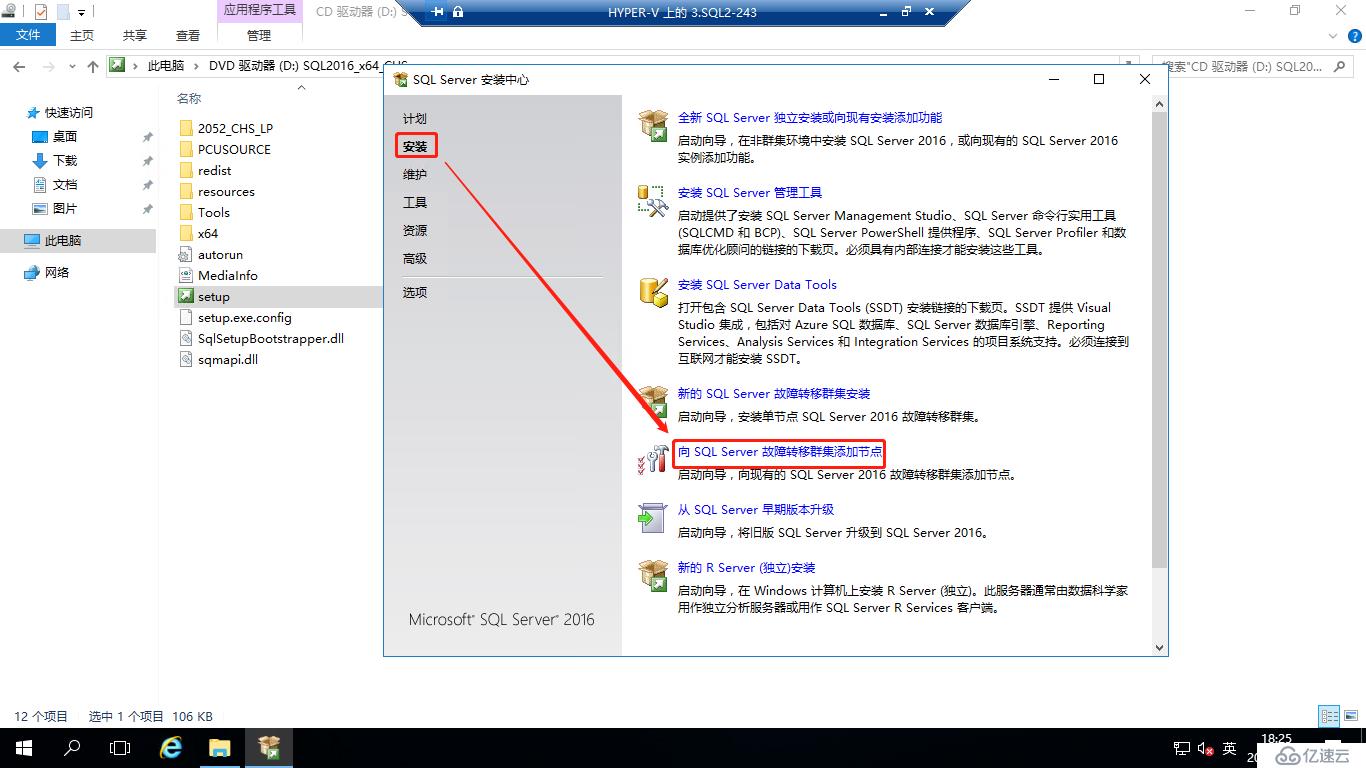This screenshot has width=1366, height=768.
Task: Select 工具 in installation center sidebar
Action: tap(415, 203)
